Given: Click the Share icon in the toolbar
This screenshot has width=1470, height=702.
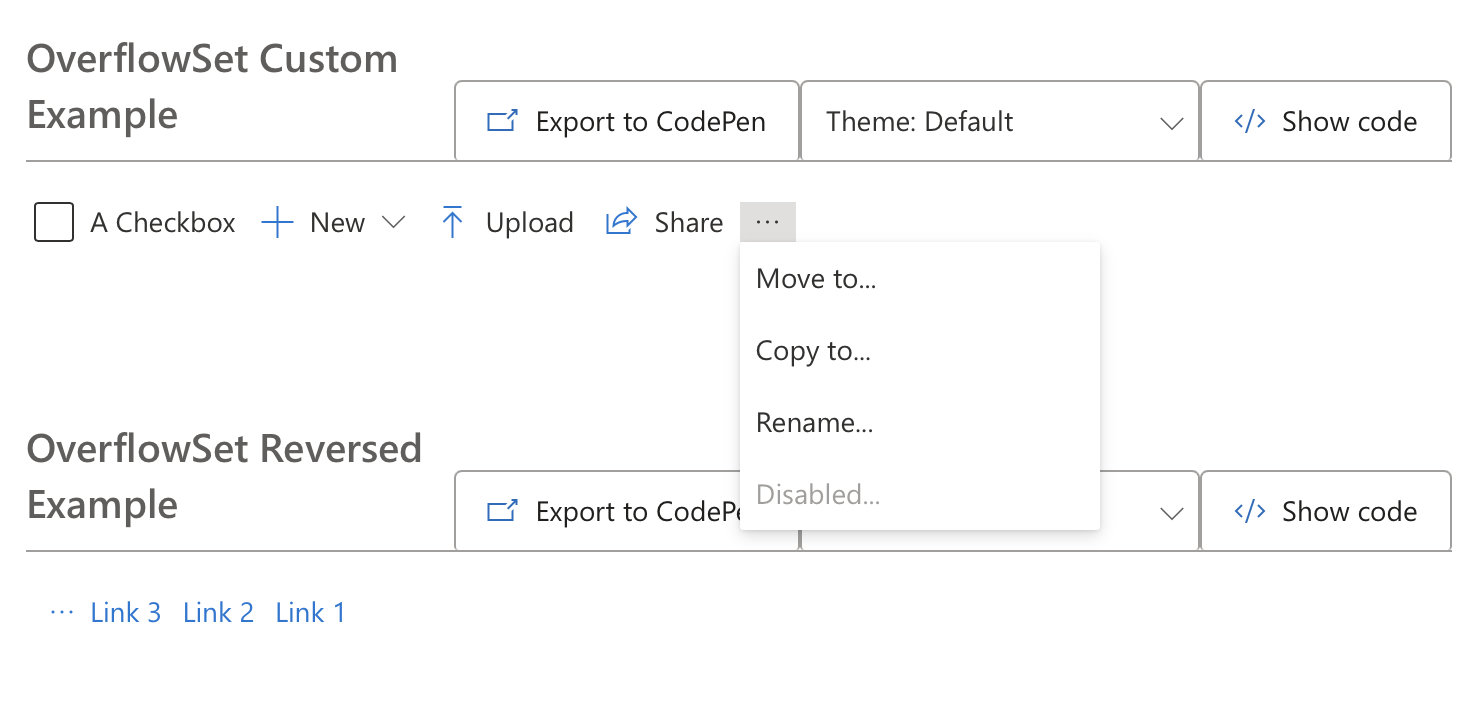Looking at the screenshot, I should 621,222.
